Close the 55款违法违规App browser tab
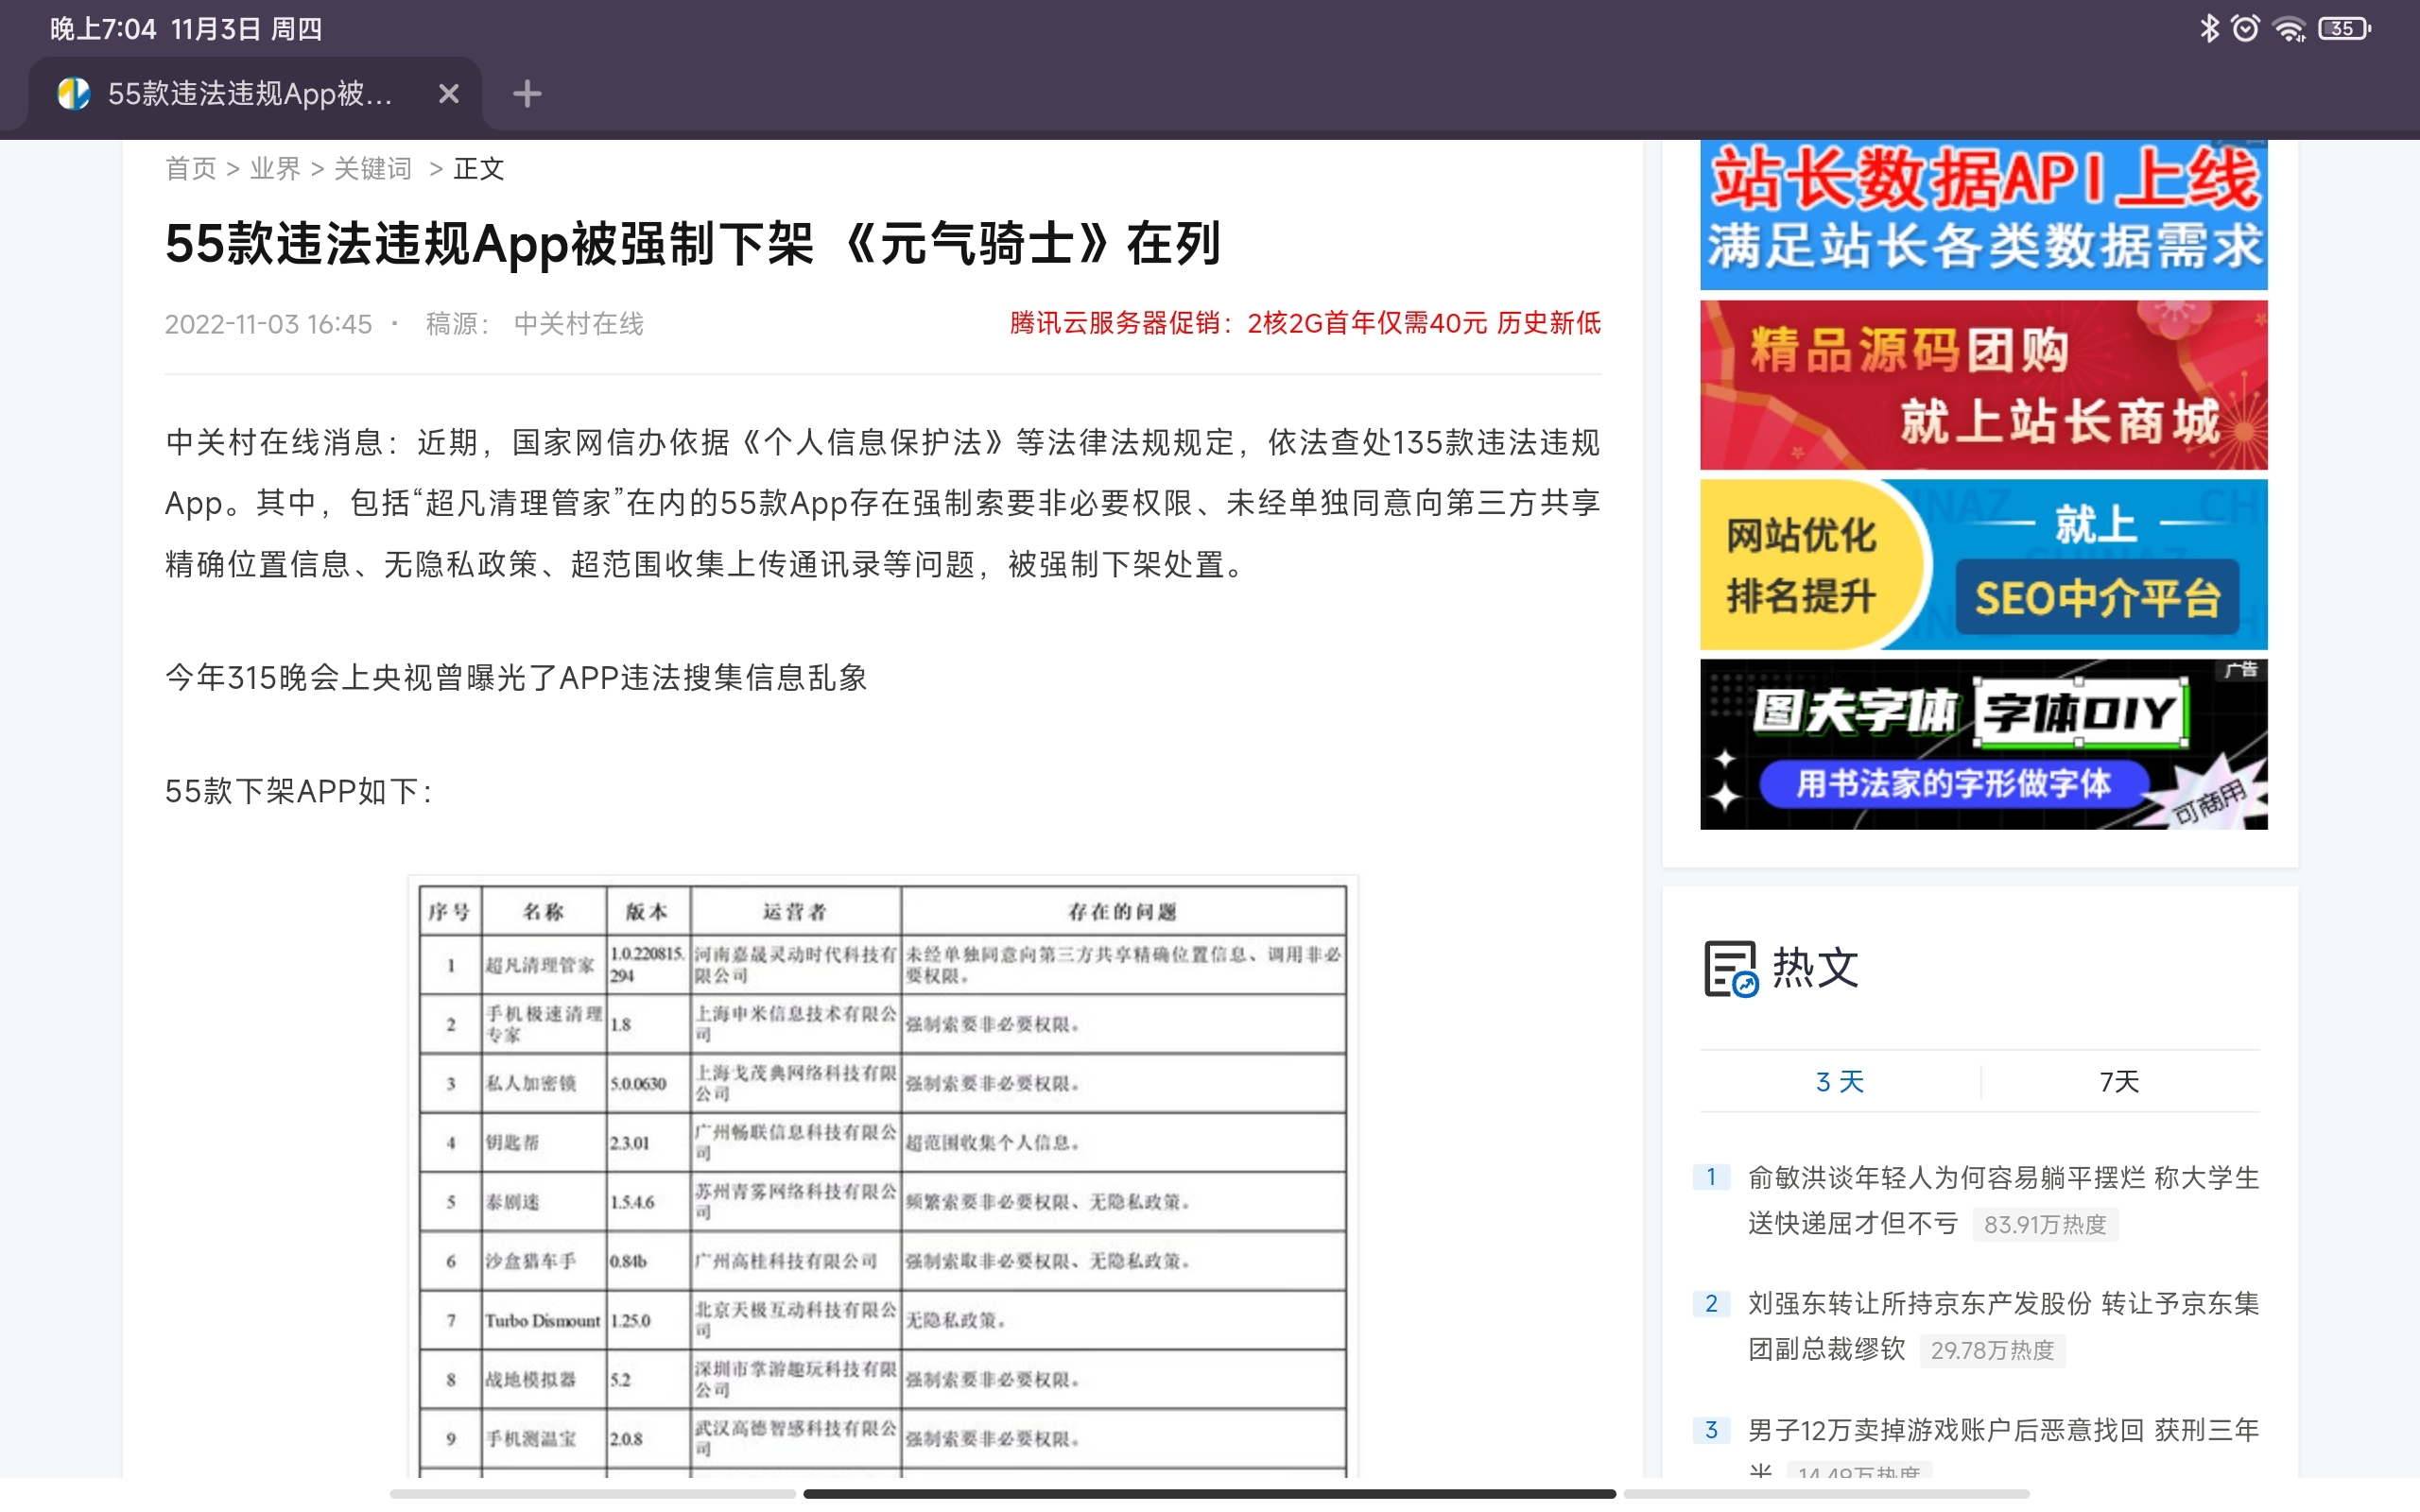This screenshot has width=2420, height=1512. click(x=449, y=94)
